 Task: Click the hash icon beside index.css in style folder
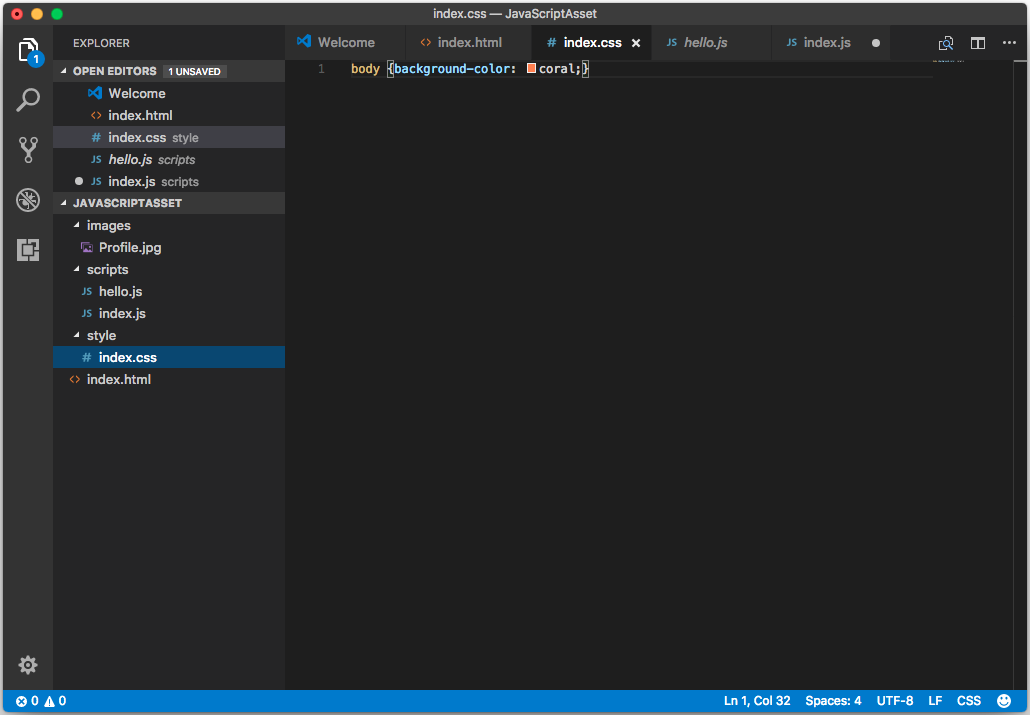point(87,358)
